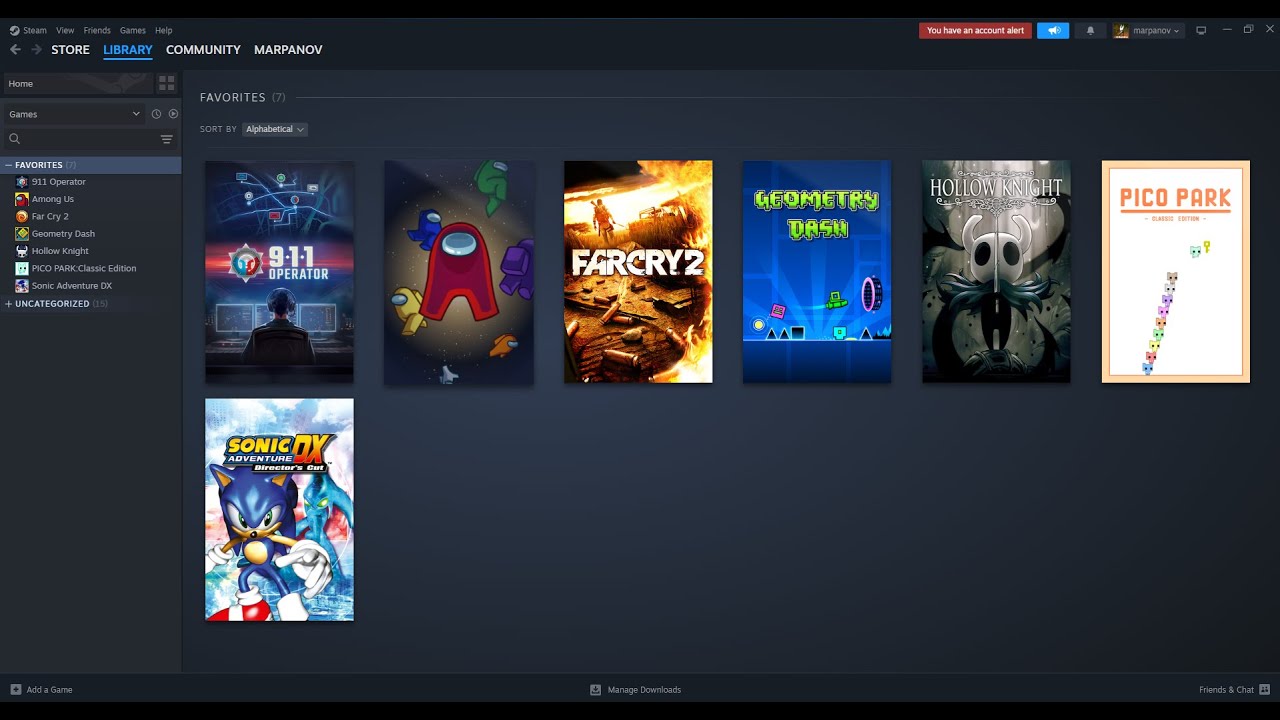The width and height of the screenshot is (1280, 720).
Task: Click the Add a Game link
Action: [49, 689]
